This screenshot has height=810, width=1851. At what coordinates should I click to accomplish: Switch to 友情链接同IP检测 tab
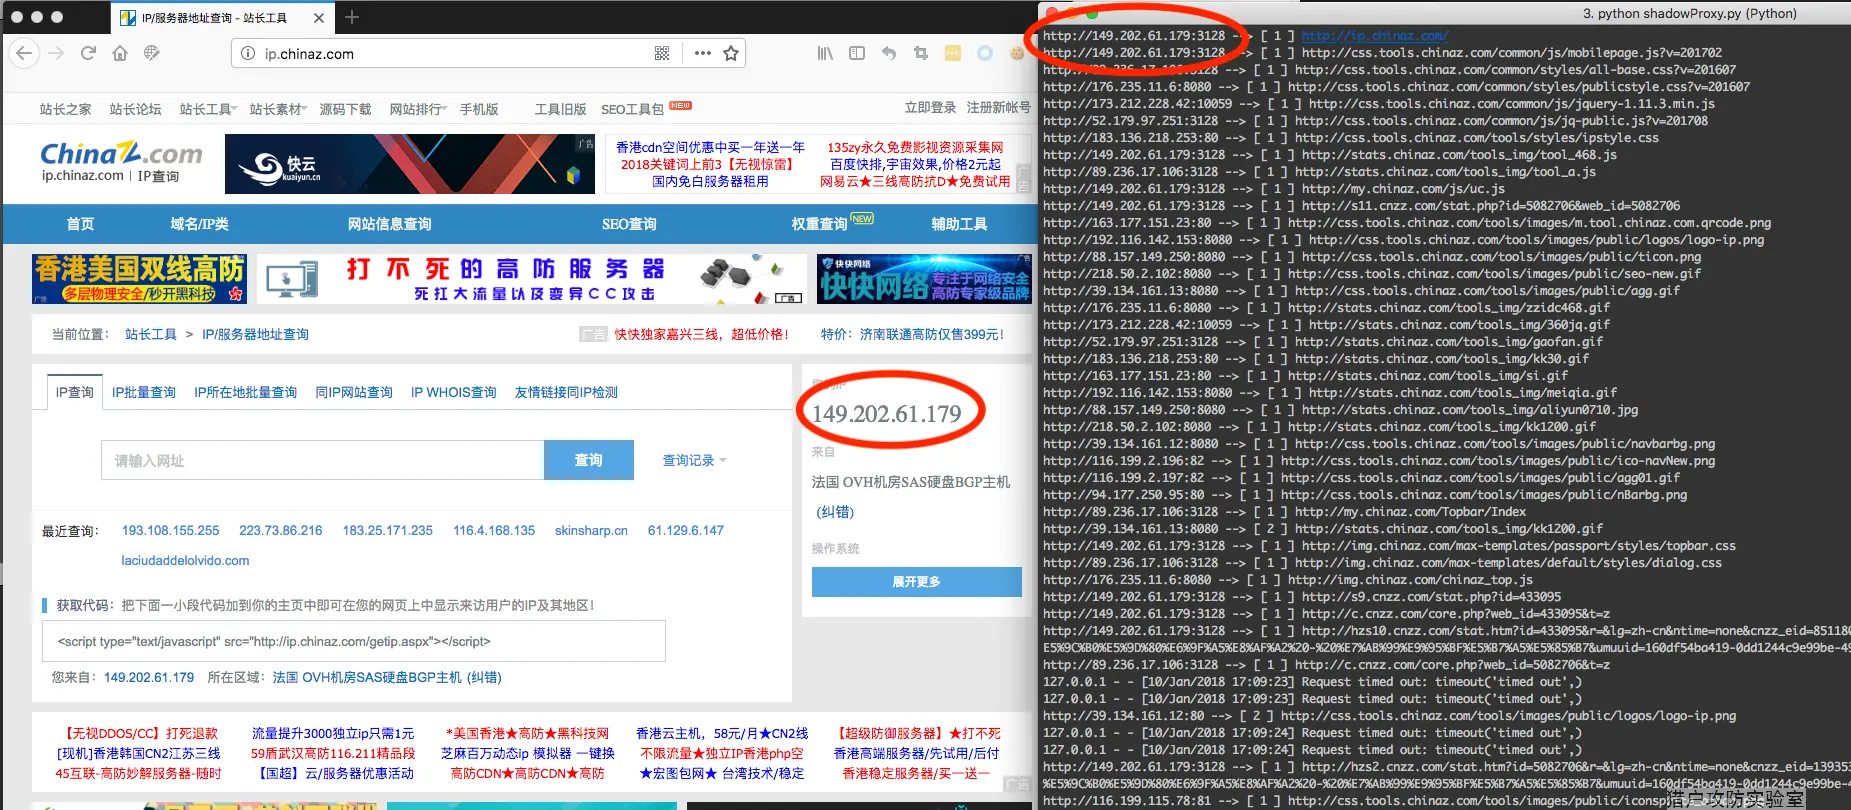(566, 393)
